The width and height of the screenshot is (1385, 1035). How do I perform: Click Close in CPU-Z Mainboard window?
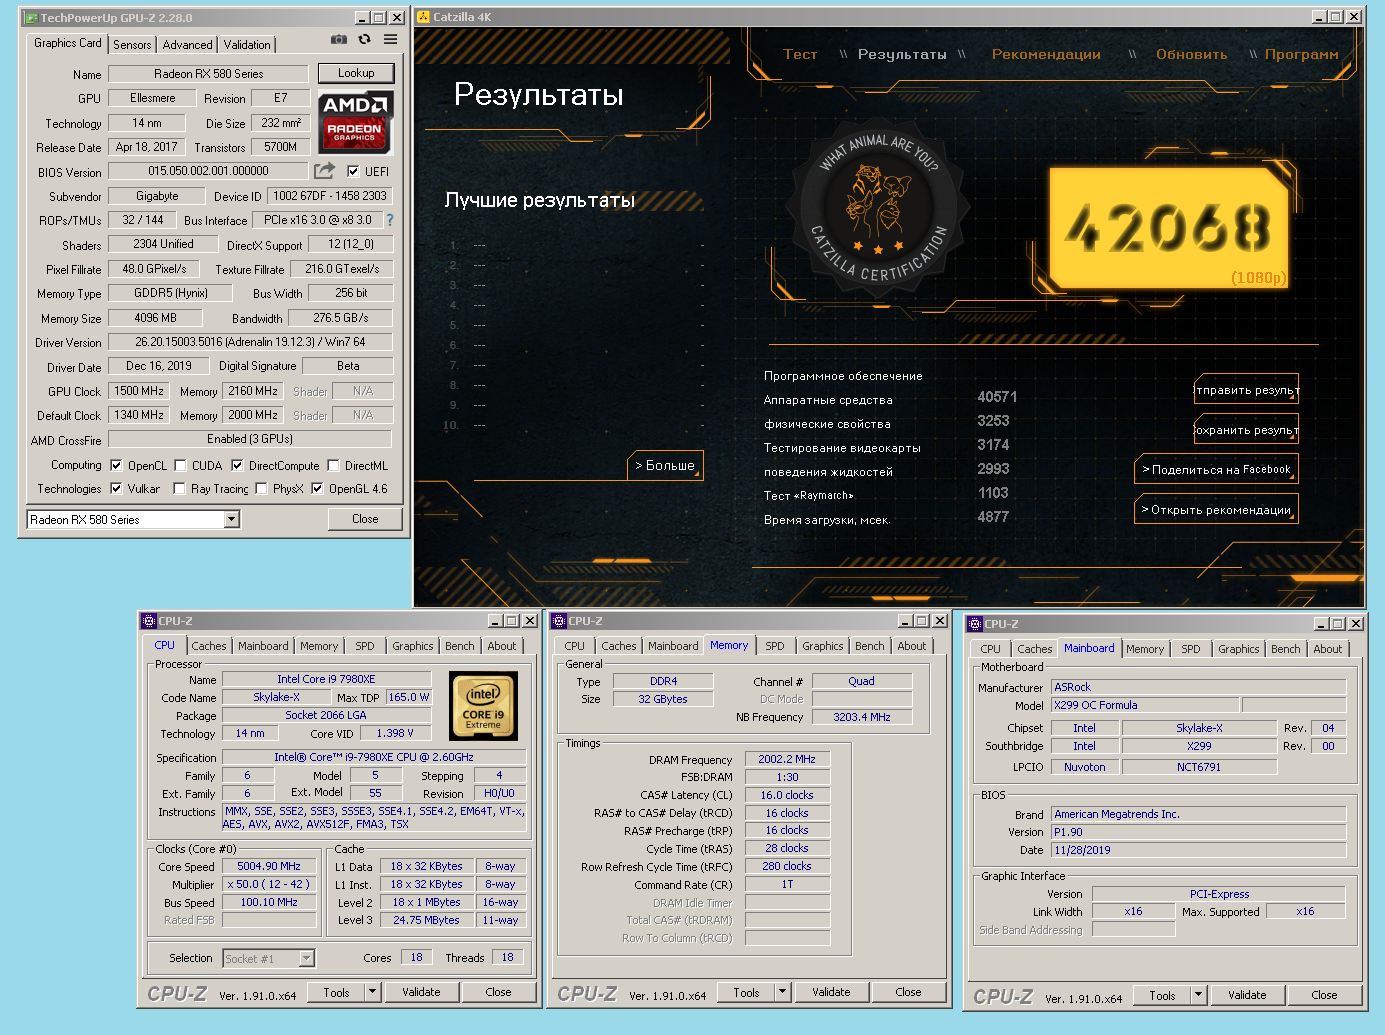(1324, 995)
